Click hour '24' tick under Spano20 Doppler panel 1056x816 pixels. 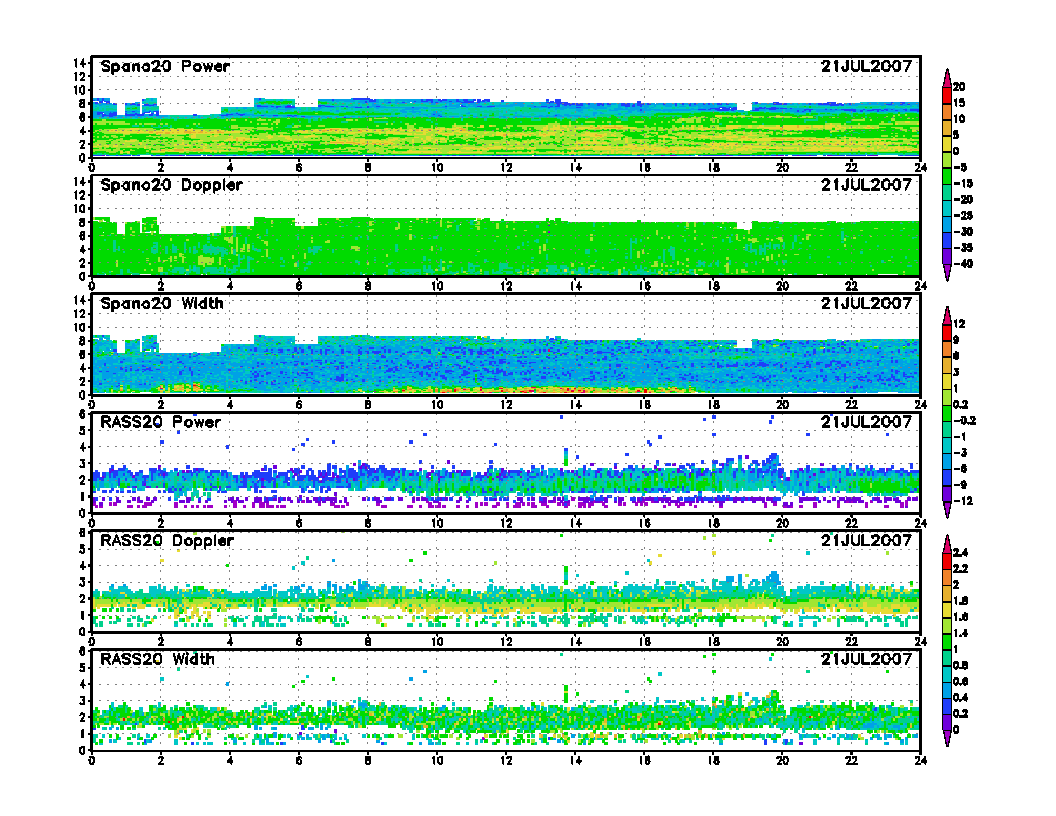point(921,286)
